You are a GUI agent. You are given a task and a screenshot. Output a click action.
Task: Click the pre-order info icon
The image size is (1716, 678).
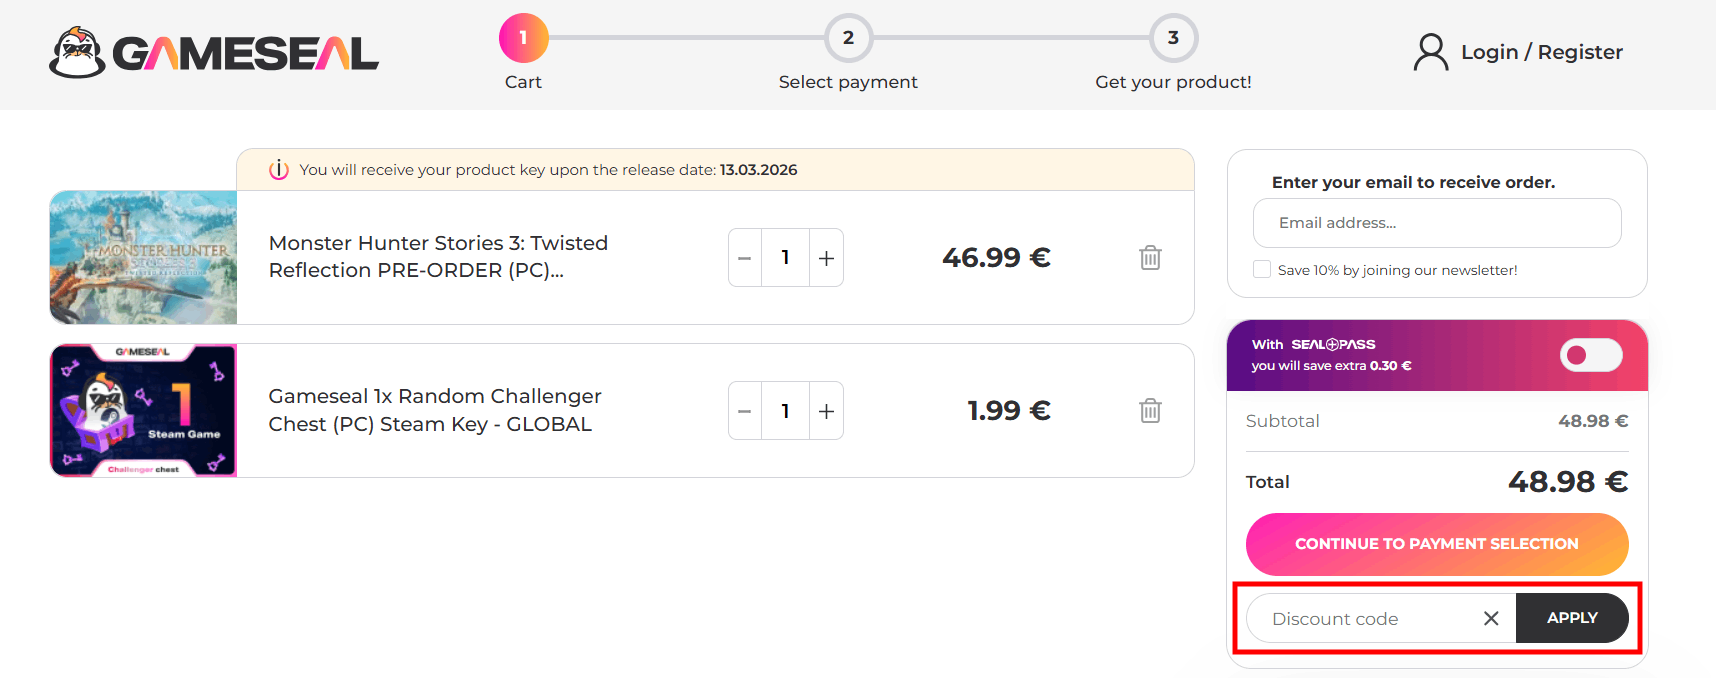(279, 170)
